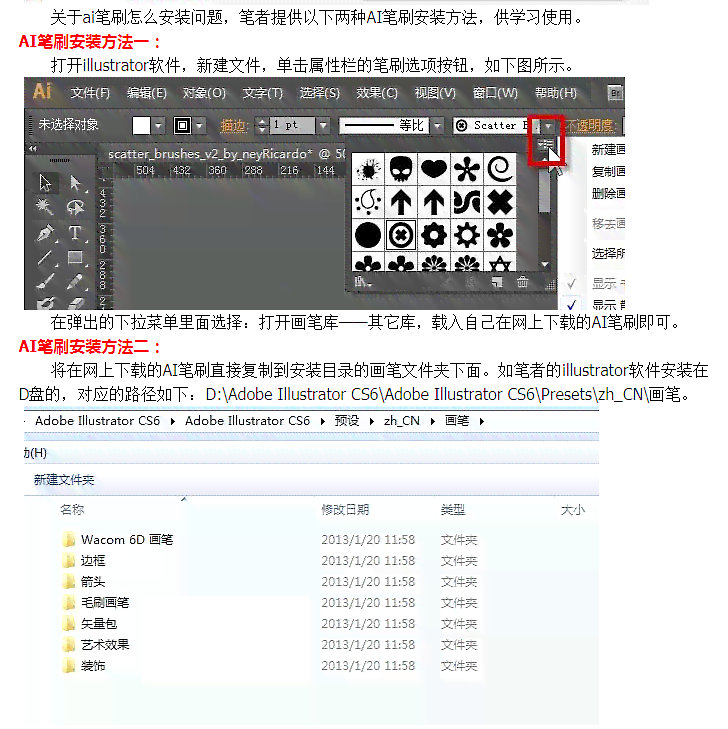Select the Pen tool
Viewport: 728px width, 729px height.
click(x=45, y=232)
